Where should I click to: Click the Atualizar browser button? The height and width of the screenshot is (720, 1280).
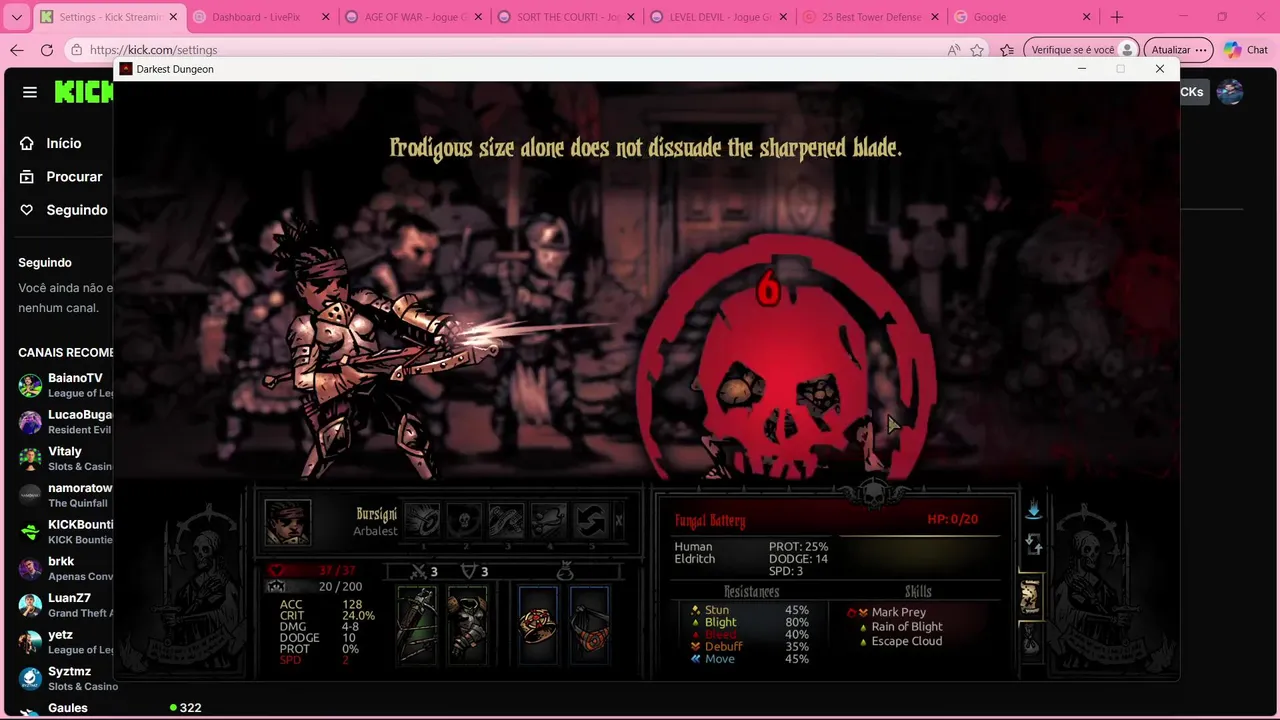pyautogui.click(x=1178, y=50)
